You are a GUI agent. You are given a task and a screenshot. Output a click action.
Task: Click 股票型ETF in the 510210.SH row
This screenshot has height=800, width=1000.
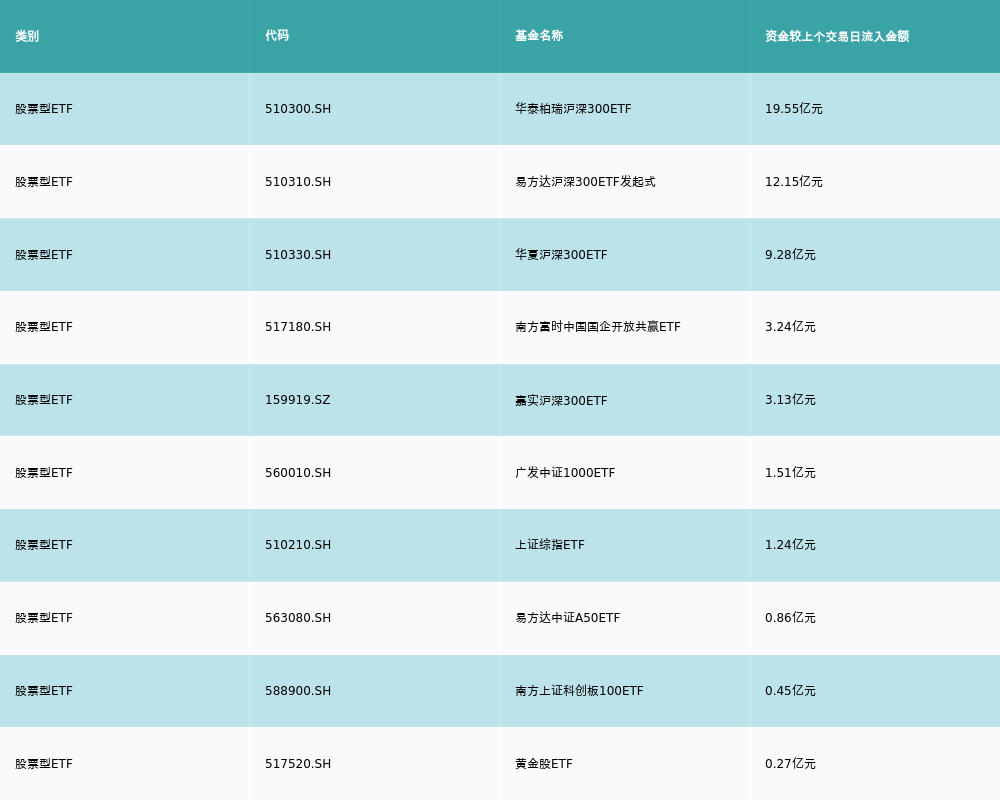click(x=44, y=545)
